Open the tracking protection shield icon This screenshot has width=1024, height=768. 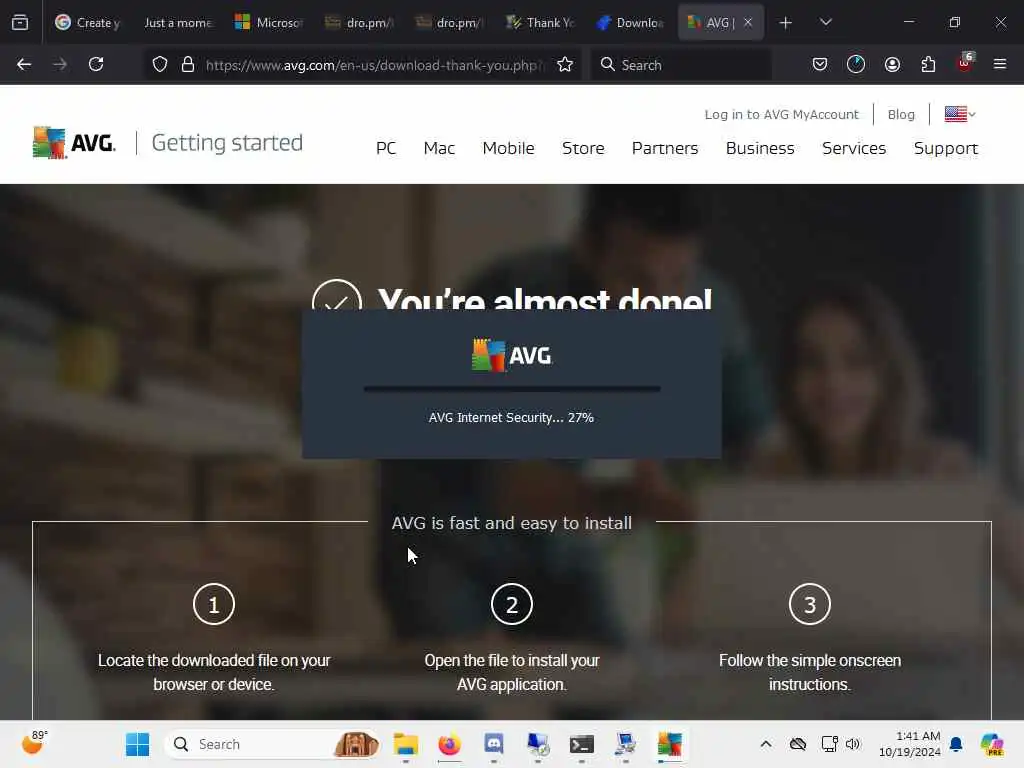(160, 64)
